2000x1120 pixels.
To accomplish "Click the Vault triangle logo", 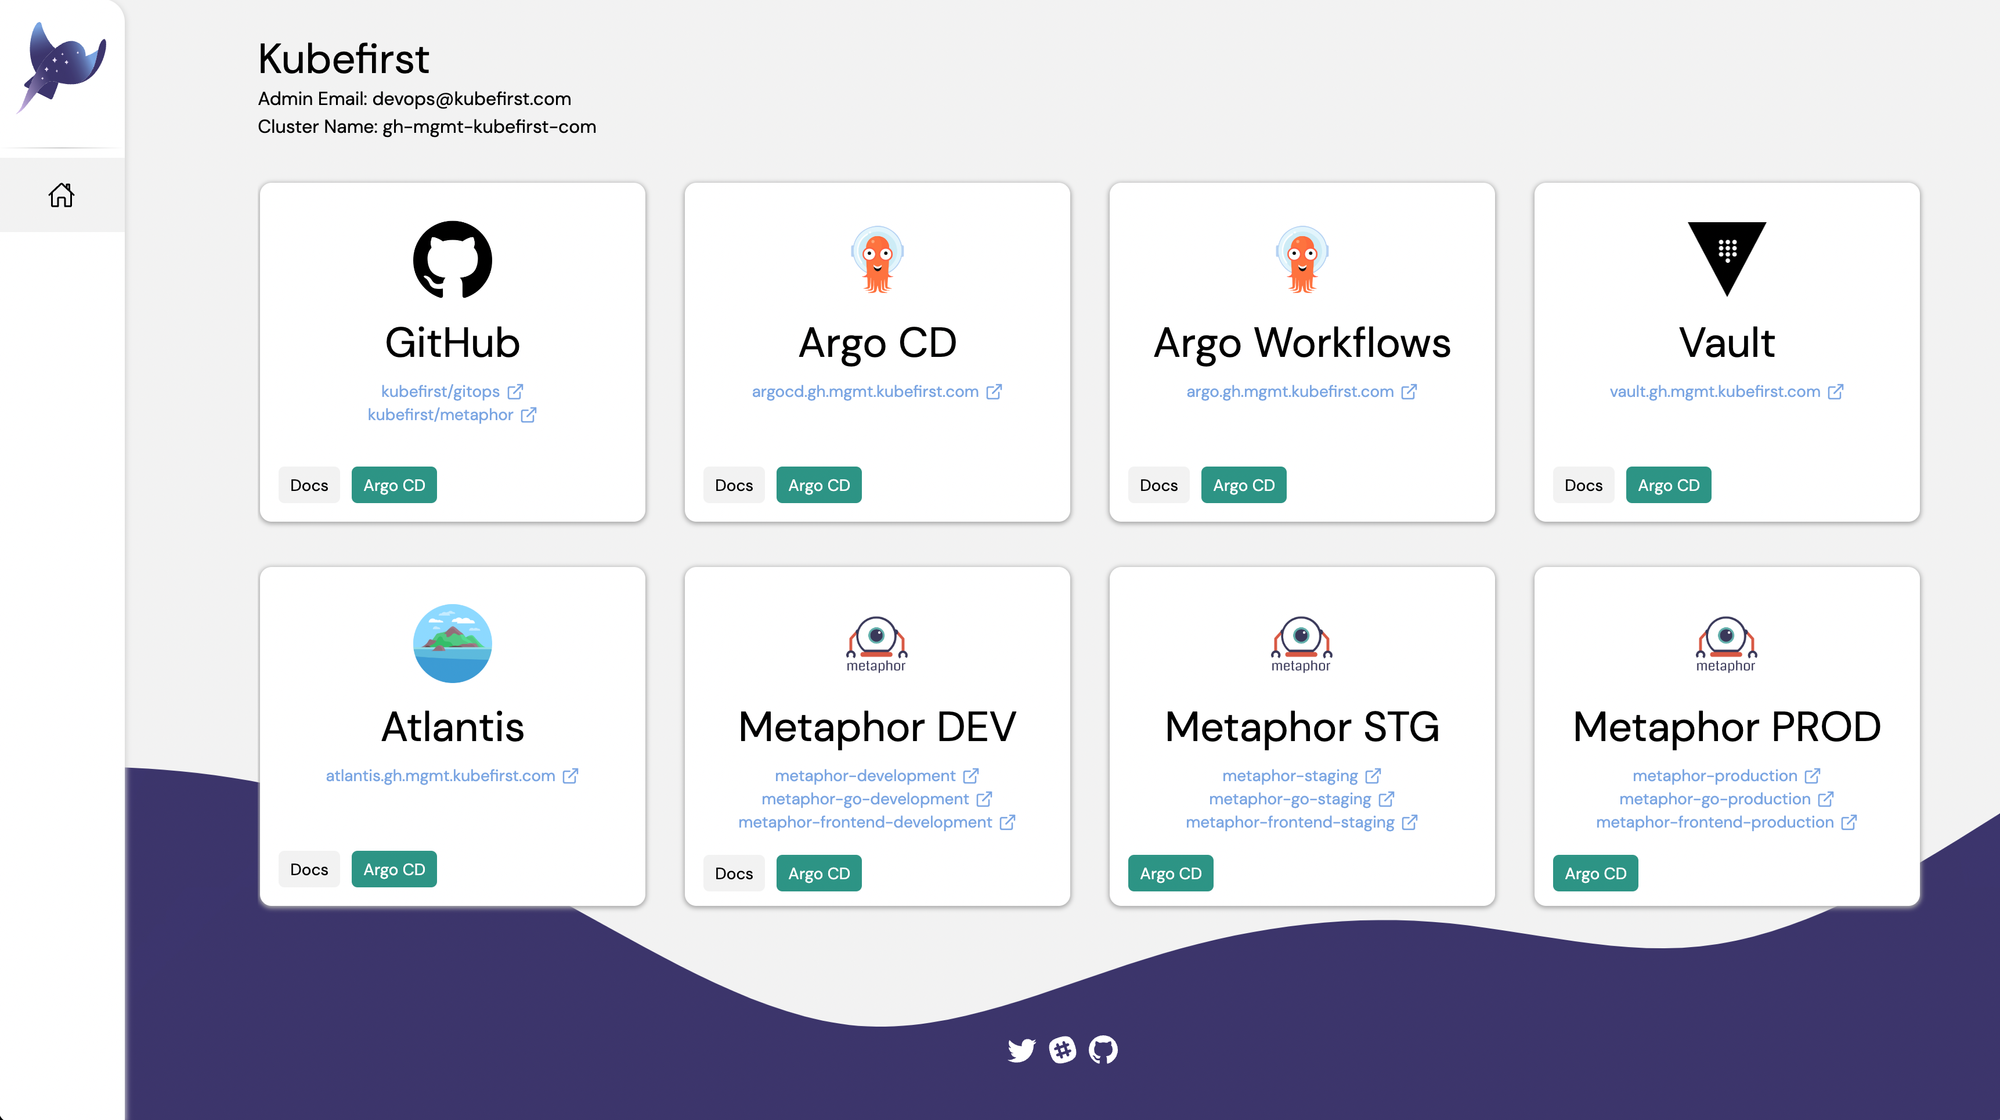I will pyautogui.click(x=1727, y=259).
